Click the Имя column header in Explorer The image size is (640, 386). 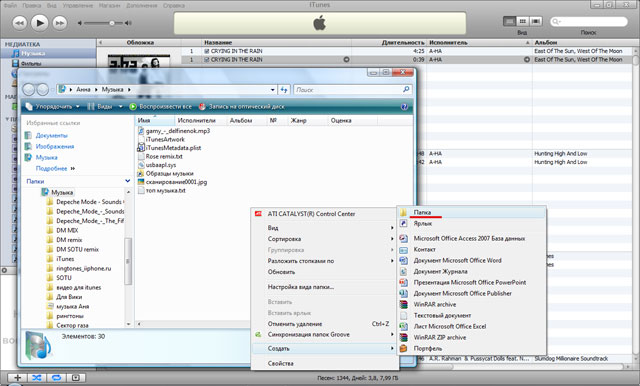(x=154, y=120)
